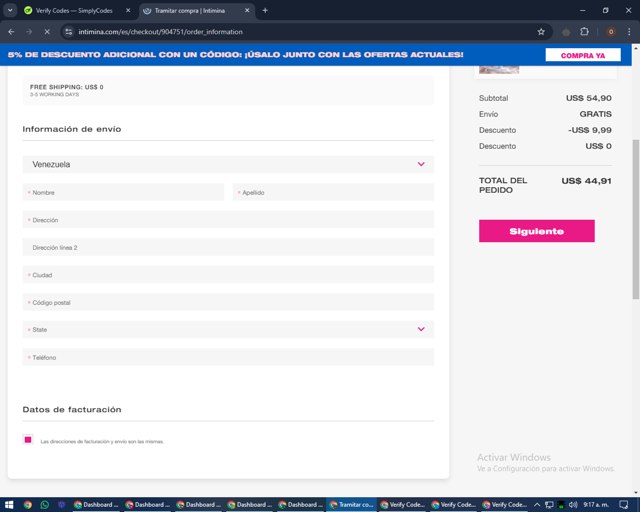Open the Venezuela country dropdown
The image size is (640, 512).
pos(228,164)
